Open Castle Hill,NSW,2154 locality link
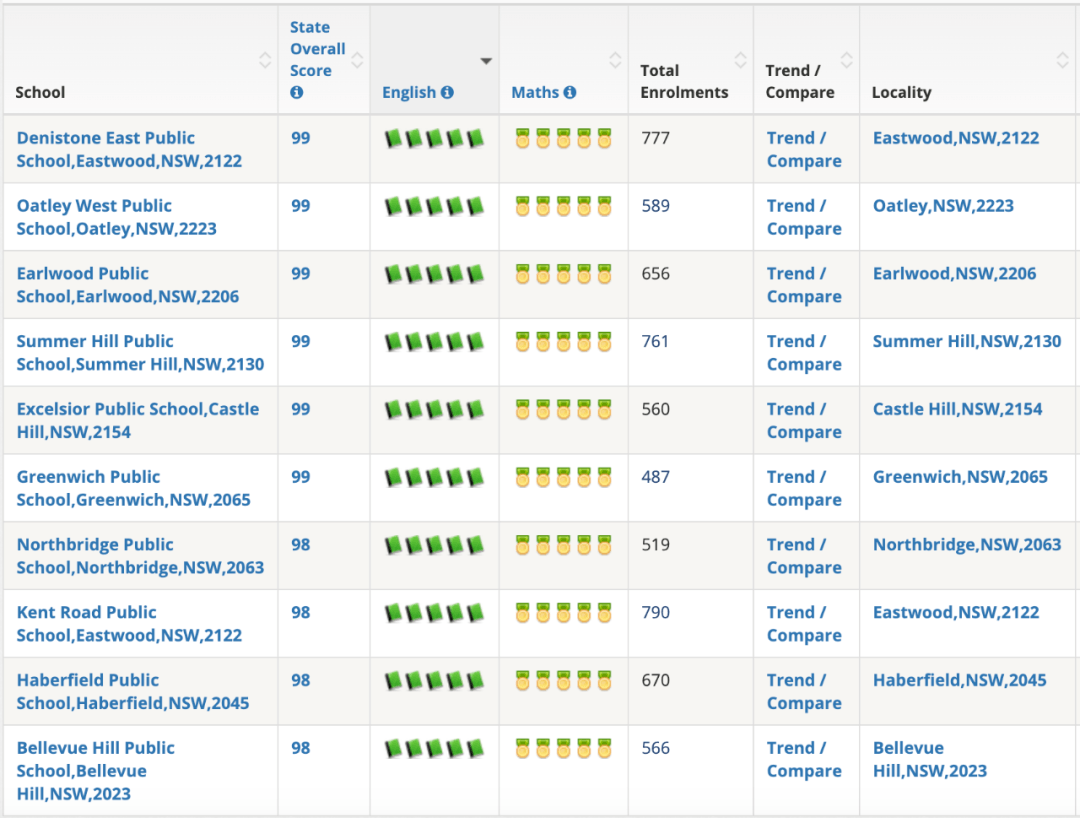The height and width of the screenshot is (818, 1080). 957,409
